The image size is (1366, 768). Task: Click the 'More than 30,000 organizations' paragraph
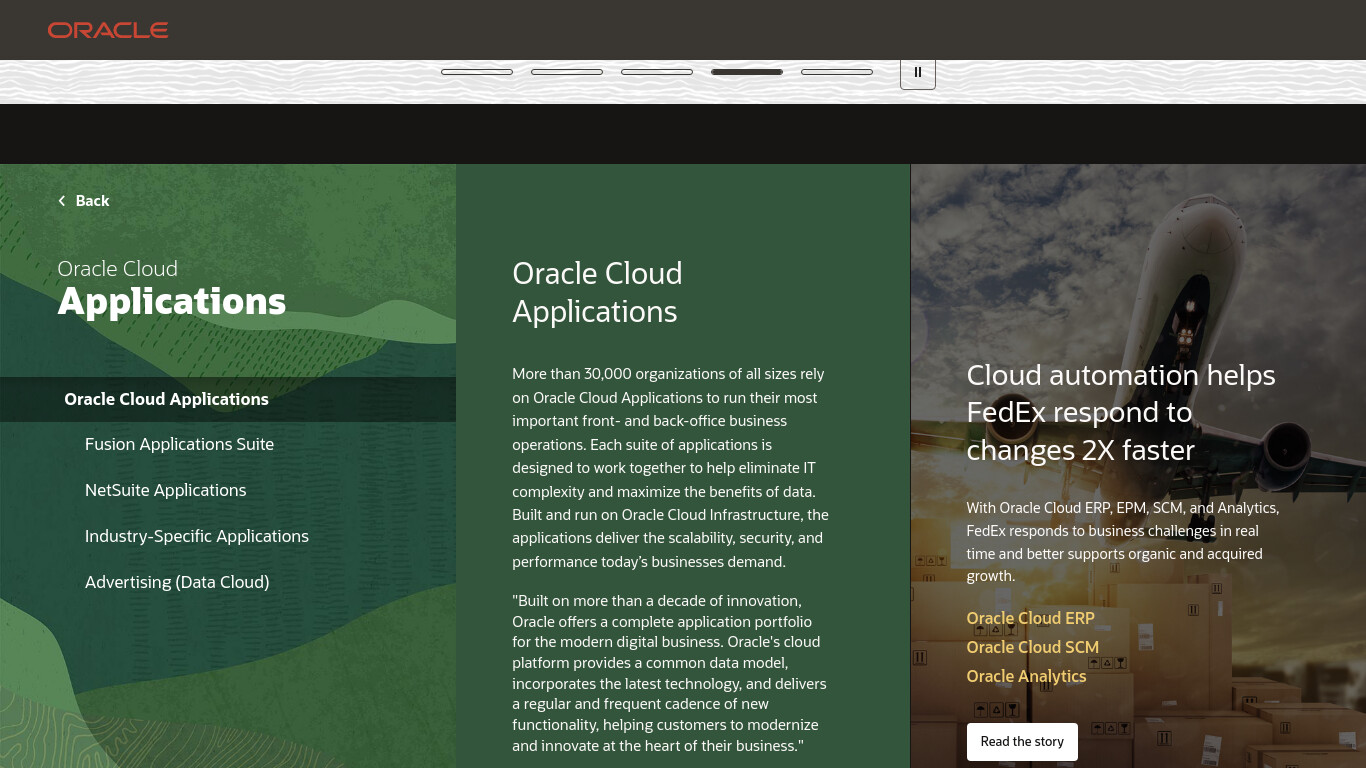pyautogui.click(x=670, y=467)
